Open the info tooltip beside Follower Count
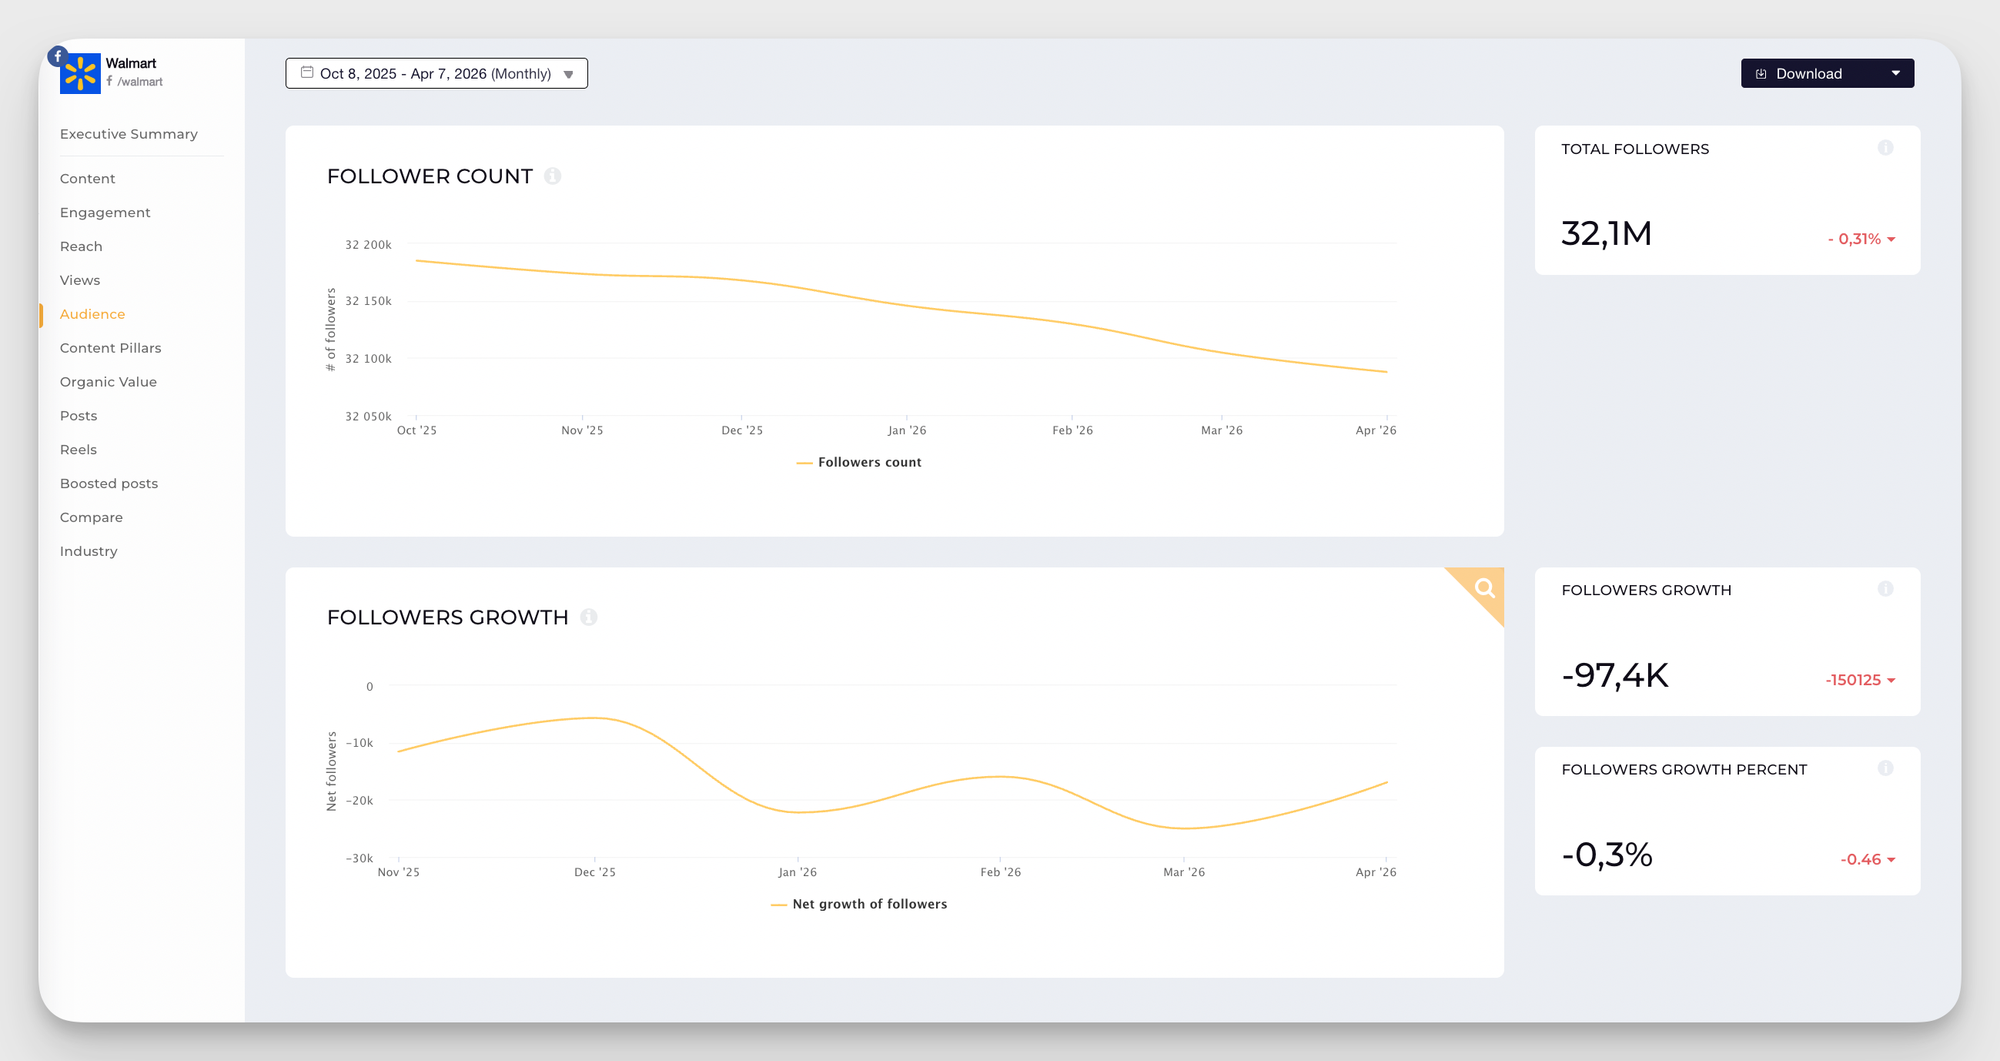2000x1061 pixels. 553,176
